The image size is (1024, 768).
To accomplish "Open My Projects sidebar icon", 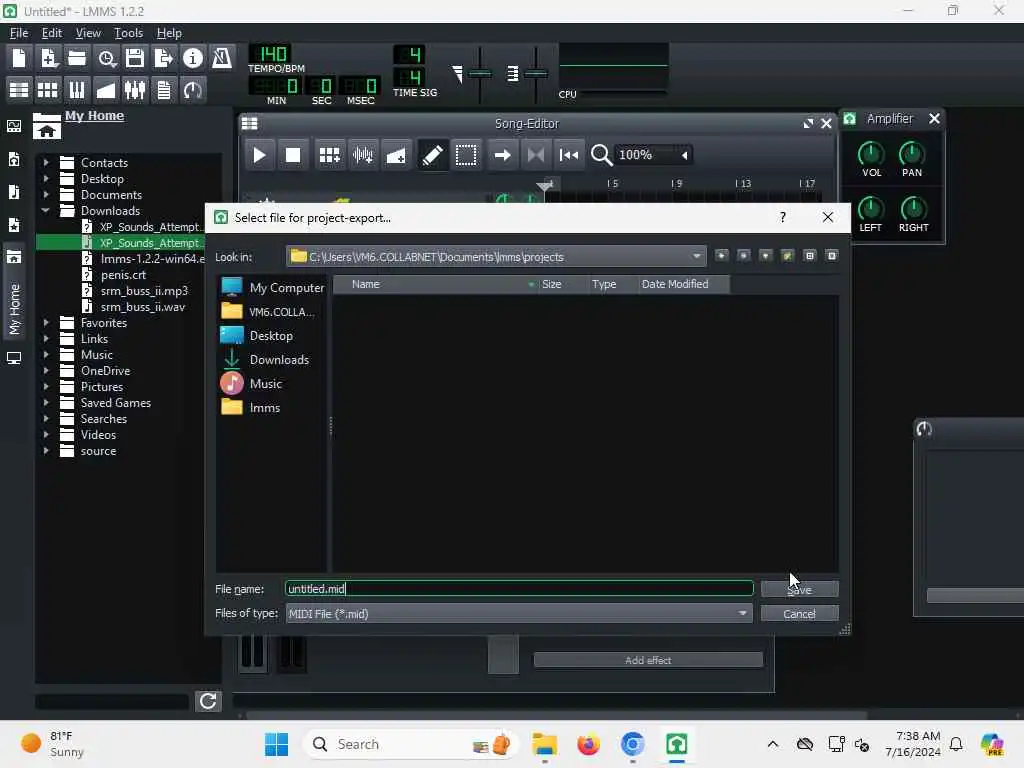I will (14, 159).
